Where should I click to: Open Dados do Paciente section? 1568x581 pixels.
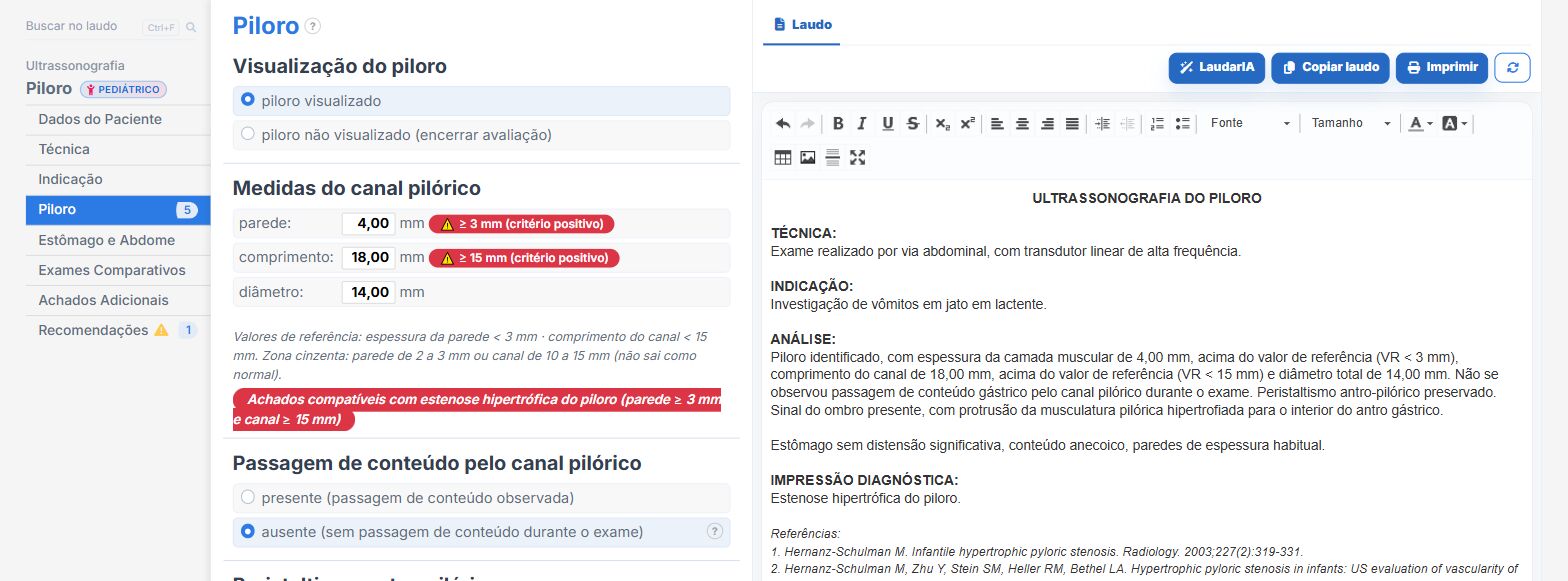pyautogui.click(x=118, y=119)
